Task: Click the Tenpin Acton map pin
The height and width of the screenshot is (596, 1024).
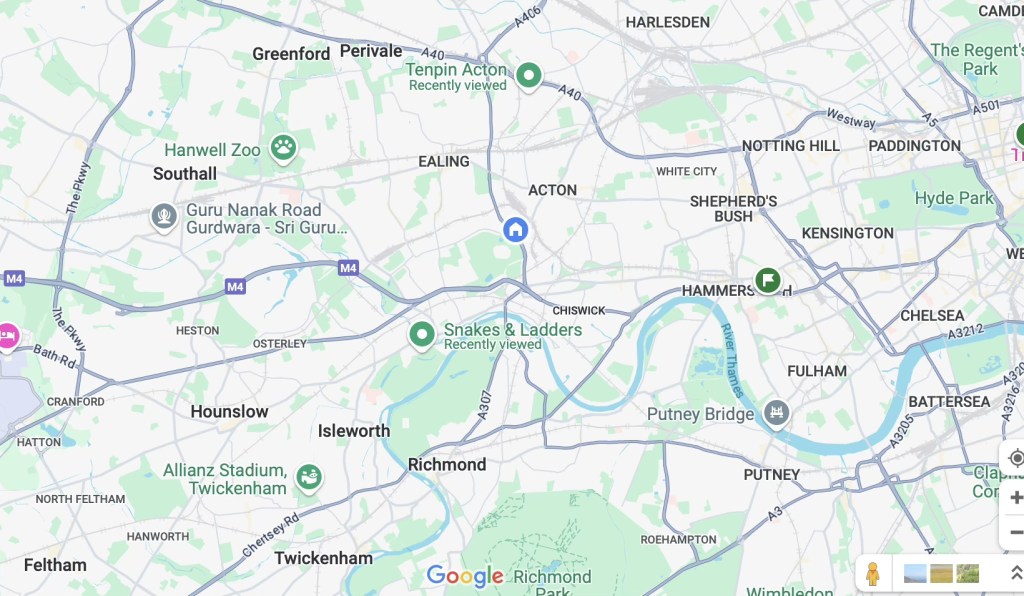Action: [x=528, y=76]
